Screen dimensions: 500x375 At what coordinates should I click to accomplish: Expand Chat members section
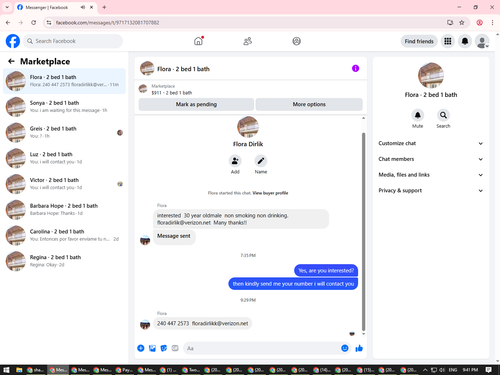click(x=431, y=159)
